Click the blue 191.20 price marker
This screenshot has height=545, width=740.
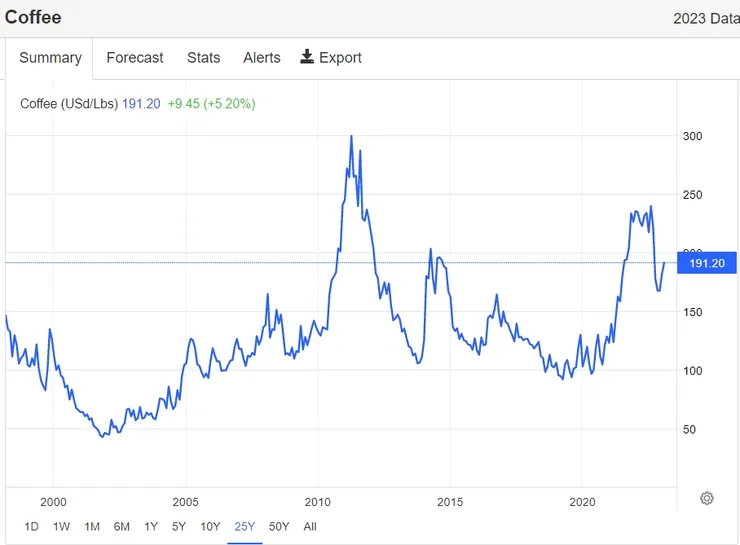[706, 263]
